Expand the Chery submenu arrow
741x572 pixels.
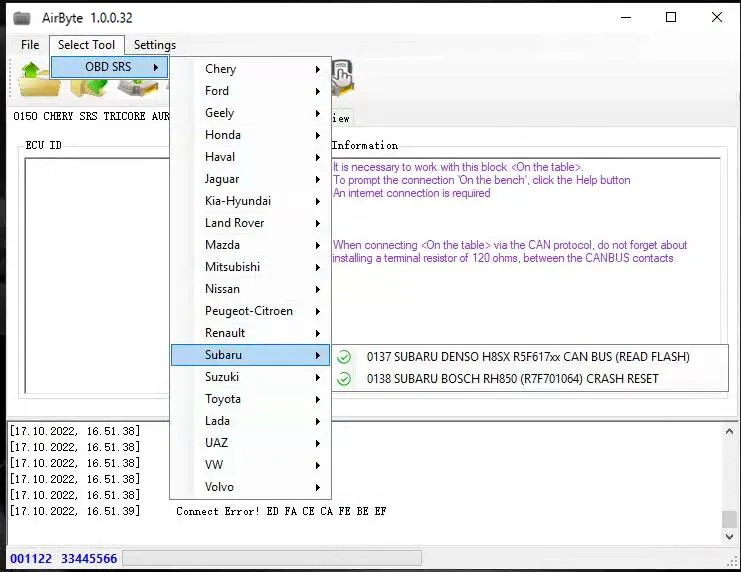(x=318, y=69)
